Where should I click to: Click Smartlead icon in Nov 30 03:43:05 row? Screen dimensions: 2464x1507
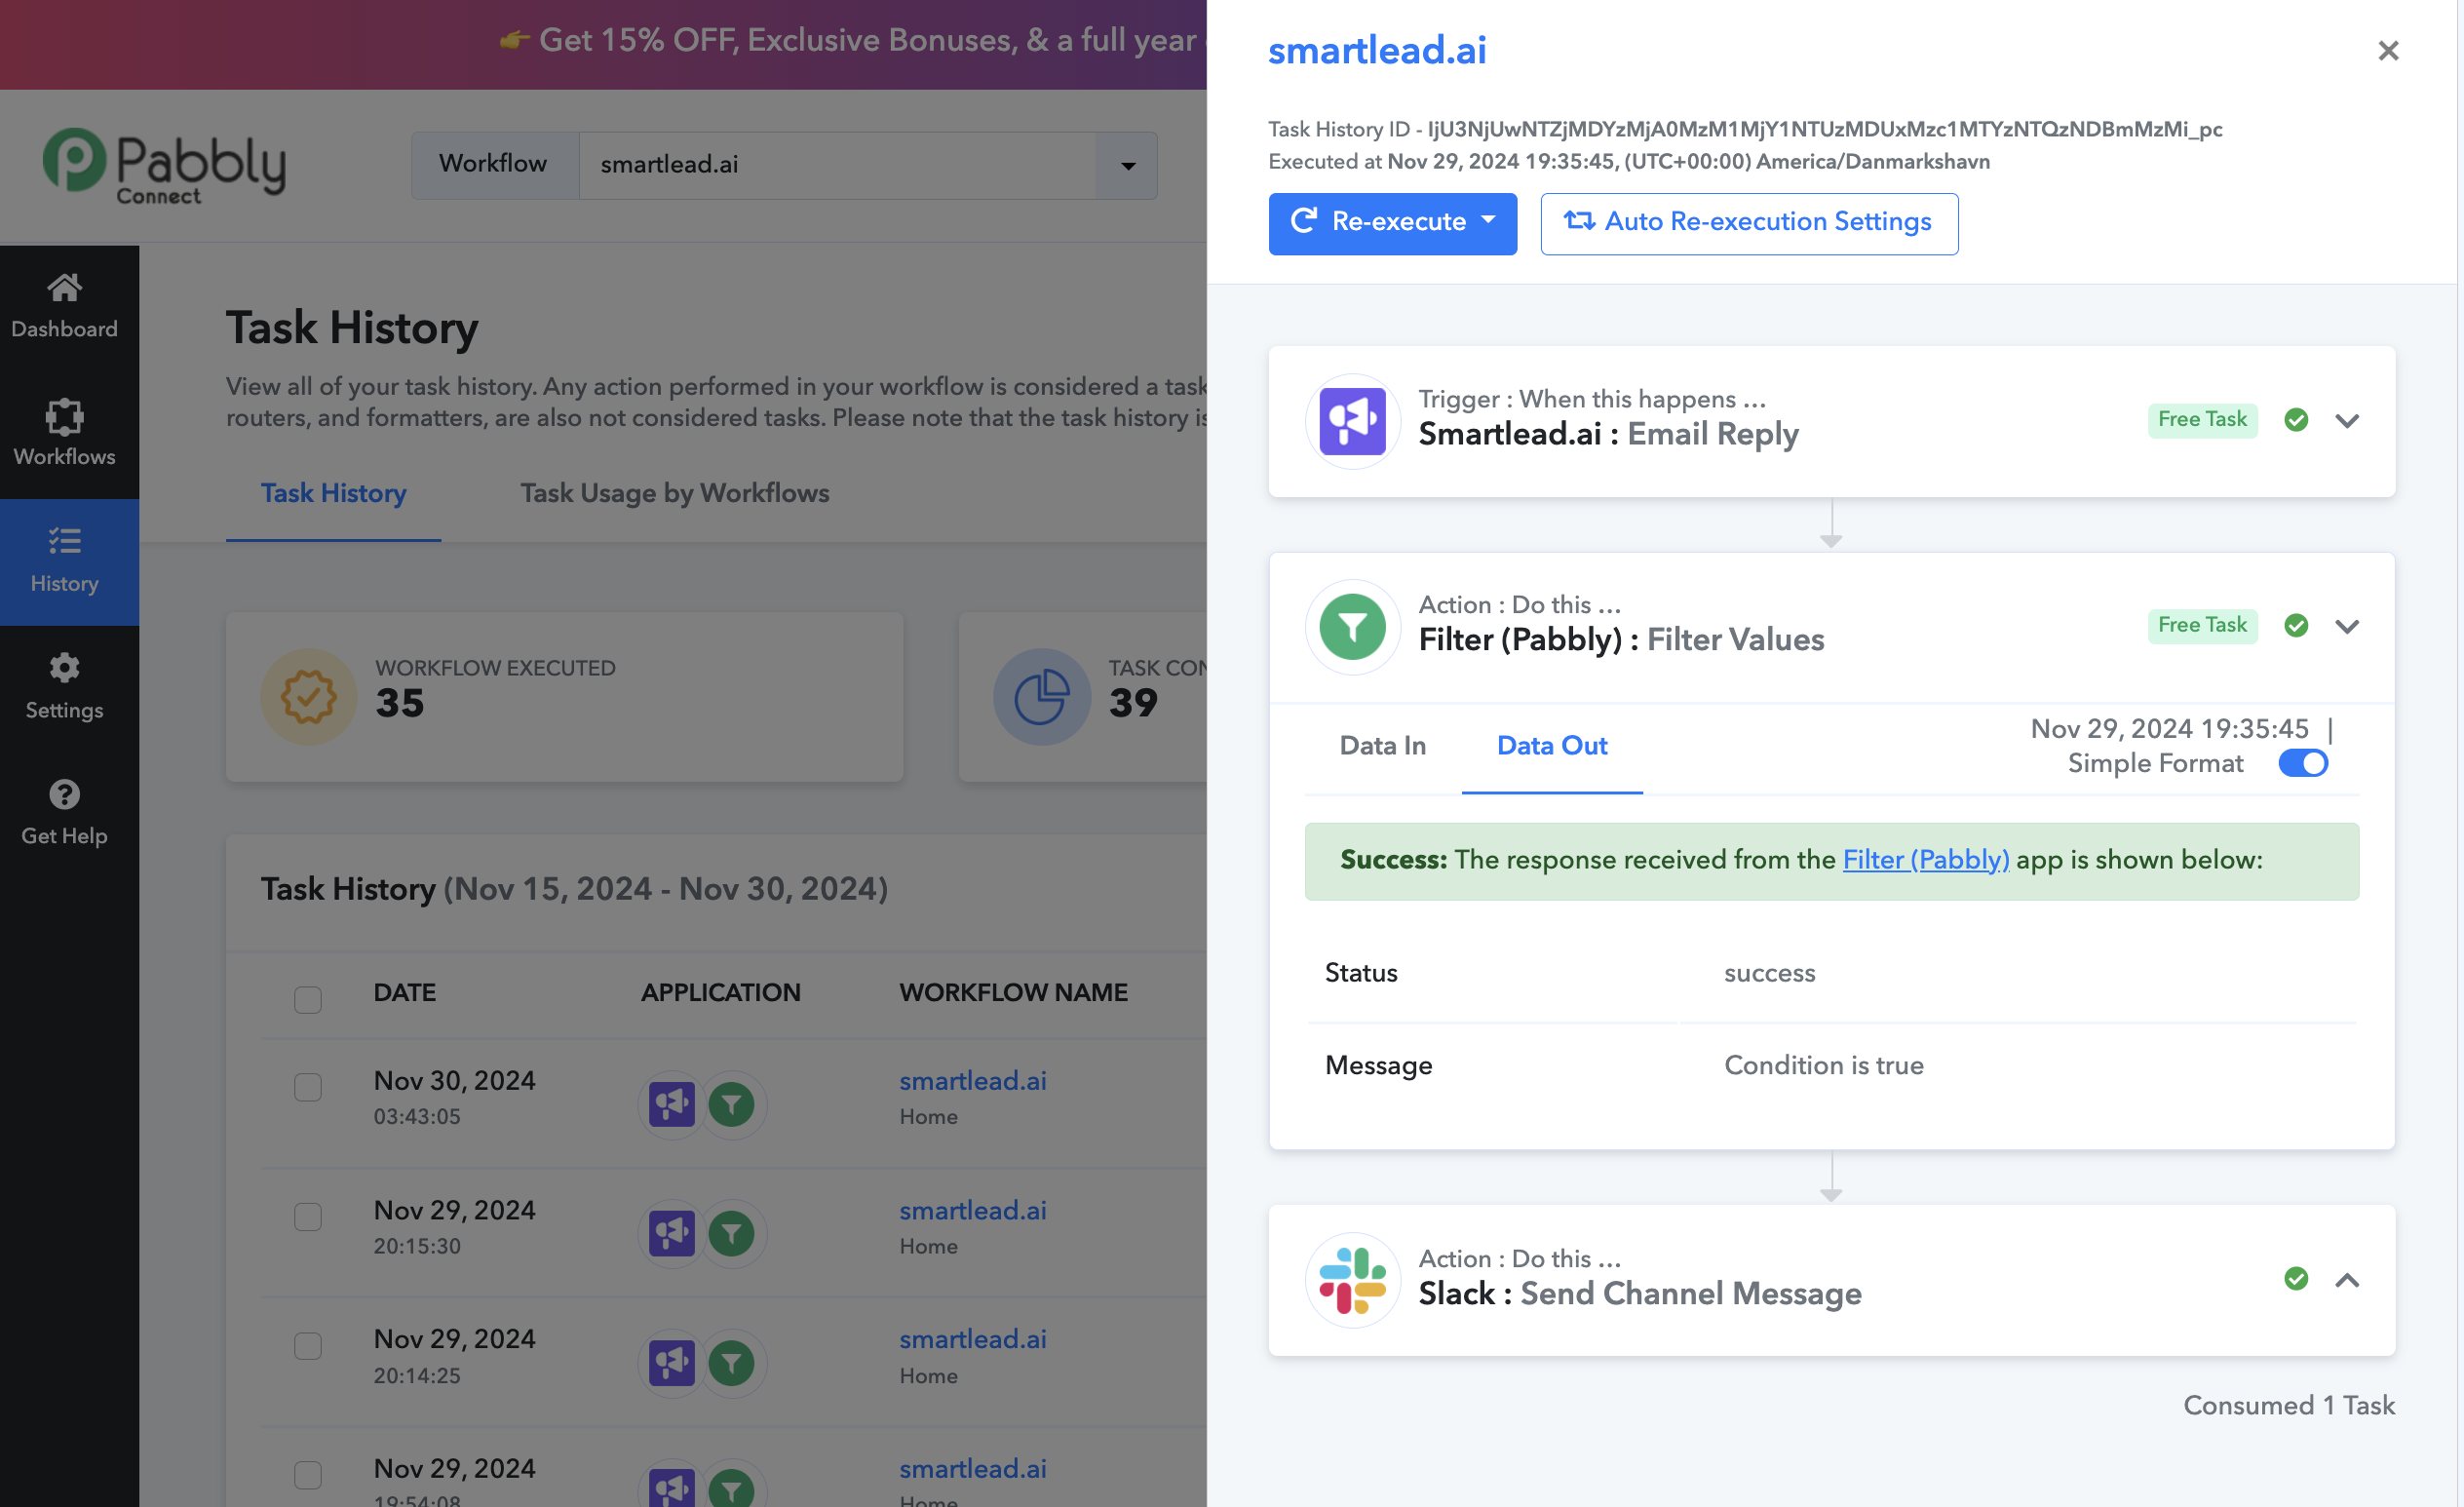(672, 1104)
